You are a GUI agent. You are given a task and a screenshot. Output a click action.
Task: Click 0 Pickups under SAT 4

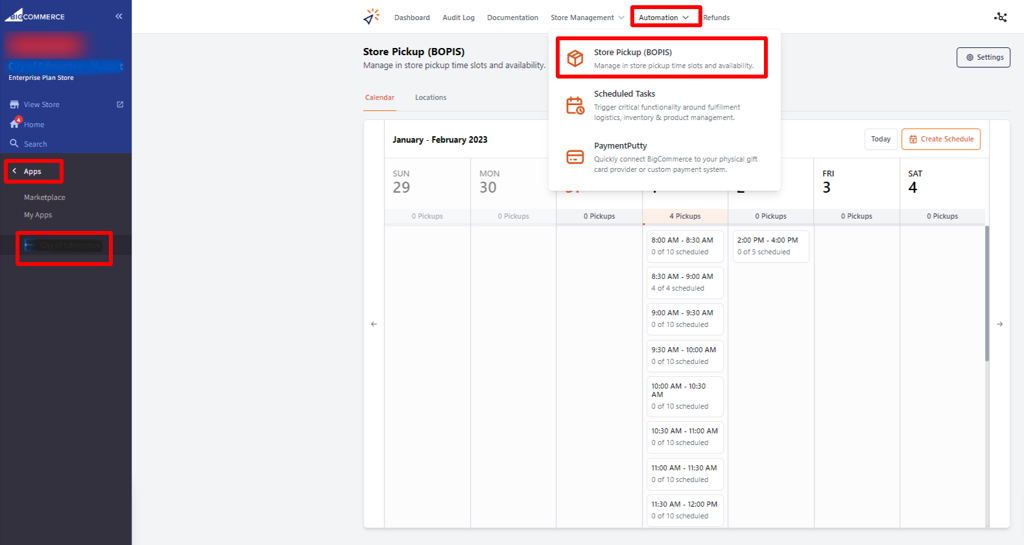(942, 216)
